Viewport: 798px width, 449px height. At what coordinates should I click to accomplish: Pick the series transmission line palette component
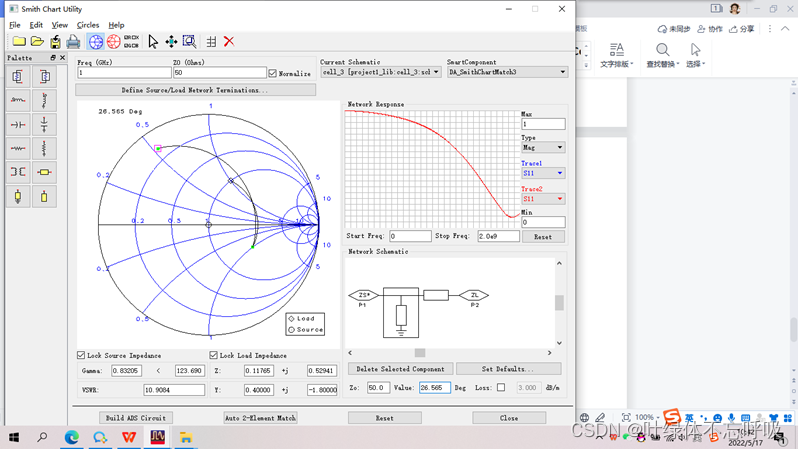(44, 172)
